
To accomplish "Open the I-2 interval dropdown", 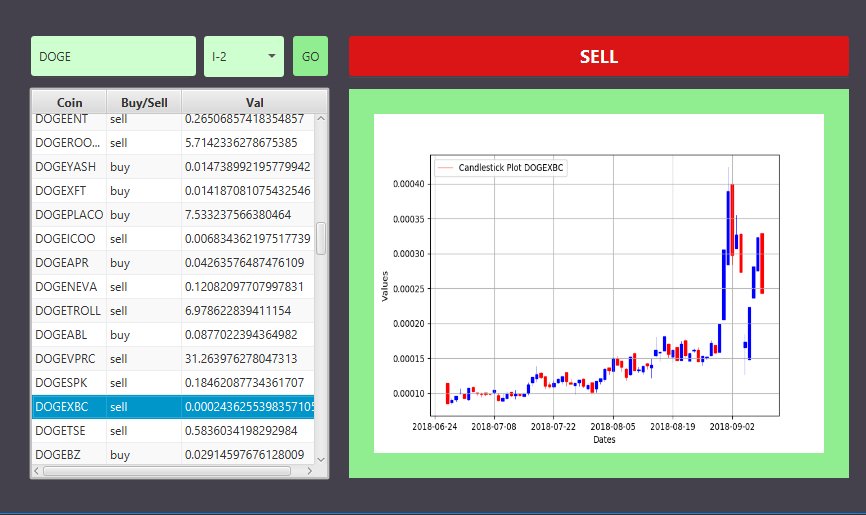I will click(x=244, y=56).
